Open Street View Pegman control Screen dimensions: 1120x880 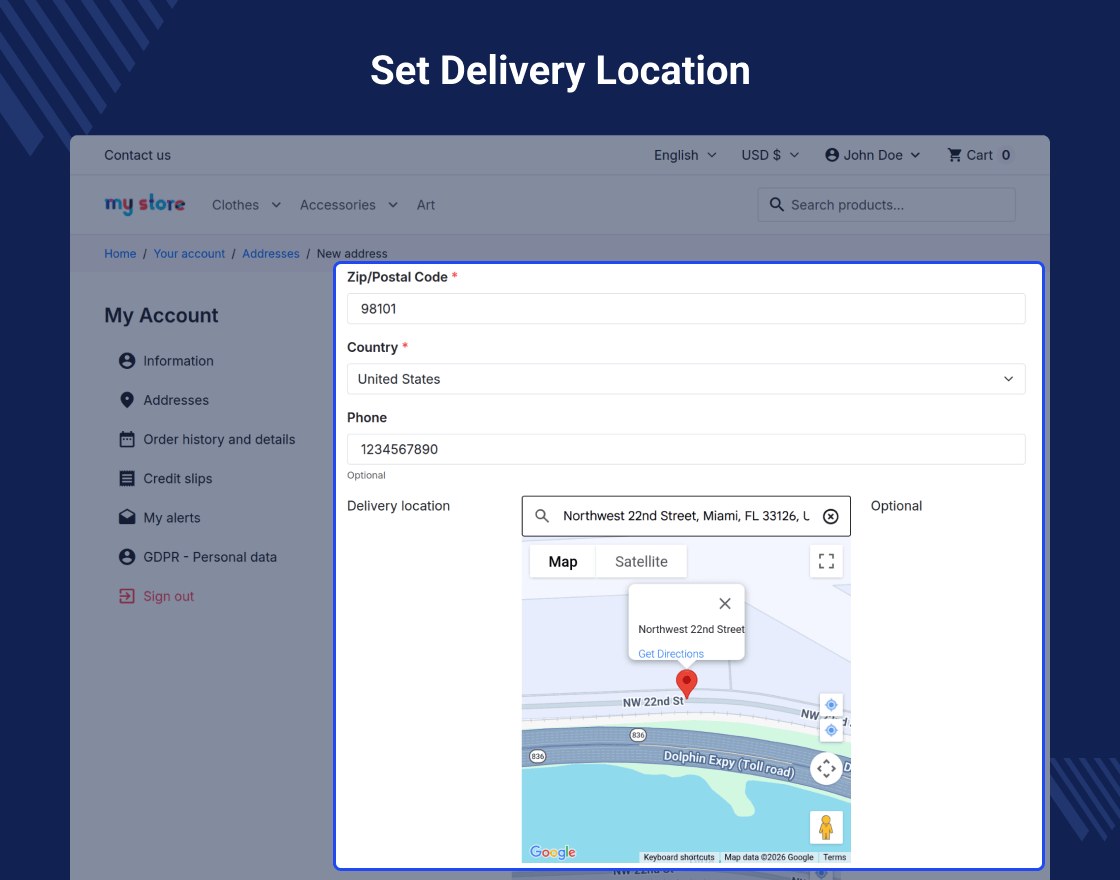[x=826, y=827]
